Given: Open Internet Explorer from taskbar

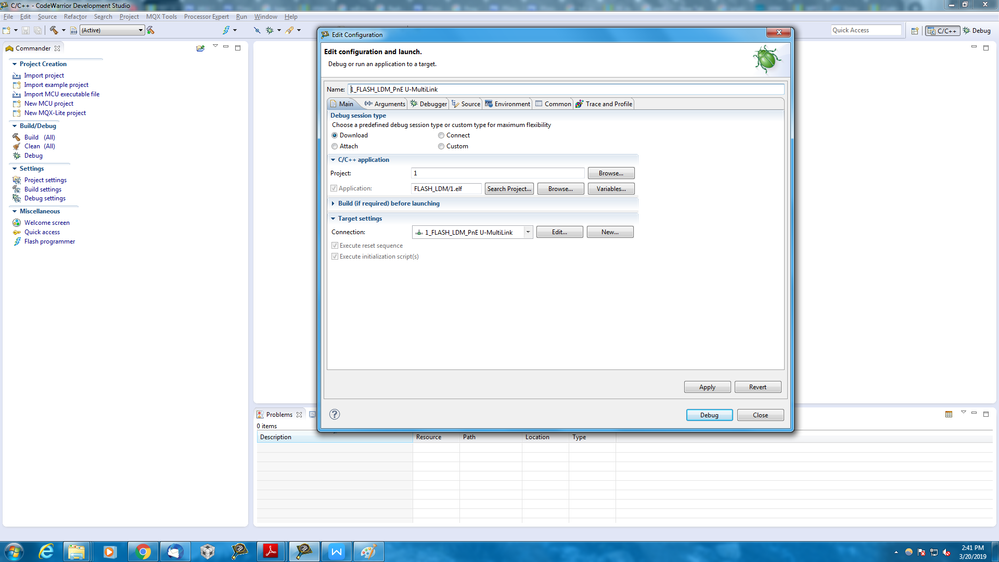Looking at the screenshot, I should tap(46, 552).
